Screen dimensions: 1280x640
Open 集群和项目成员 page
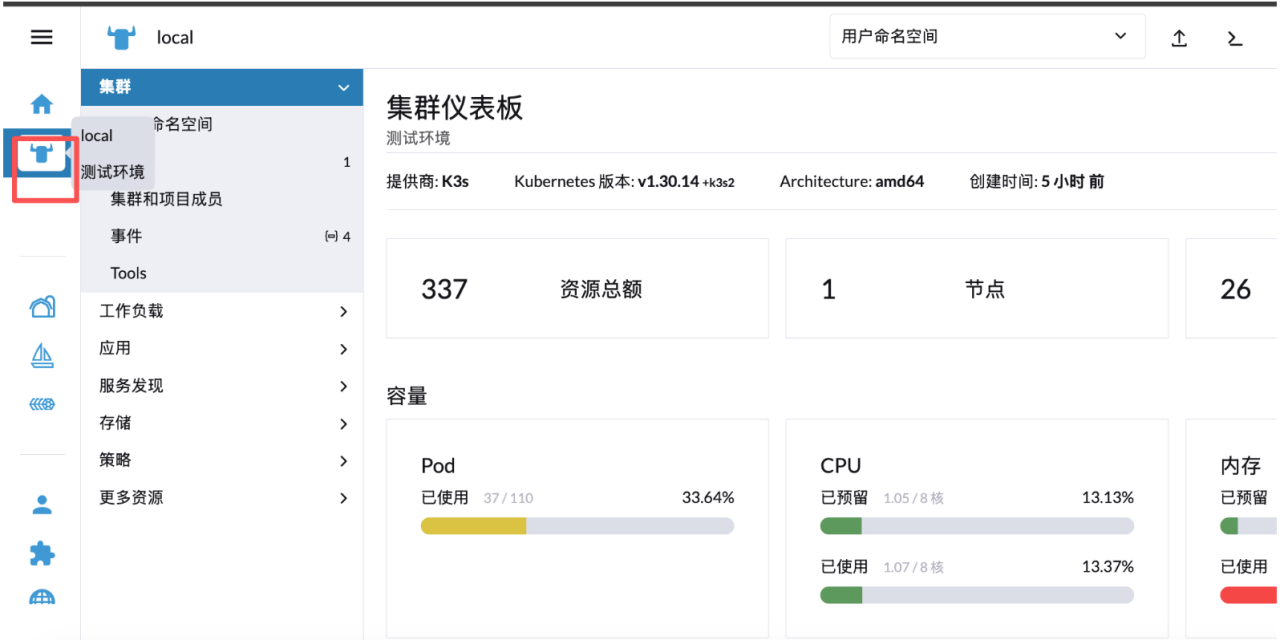click(166, 199)
